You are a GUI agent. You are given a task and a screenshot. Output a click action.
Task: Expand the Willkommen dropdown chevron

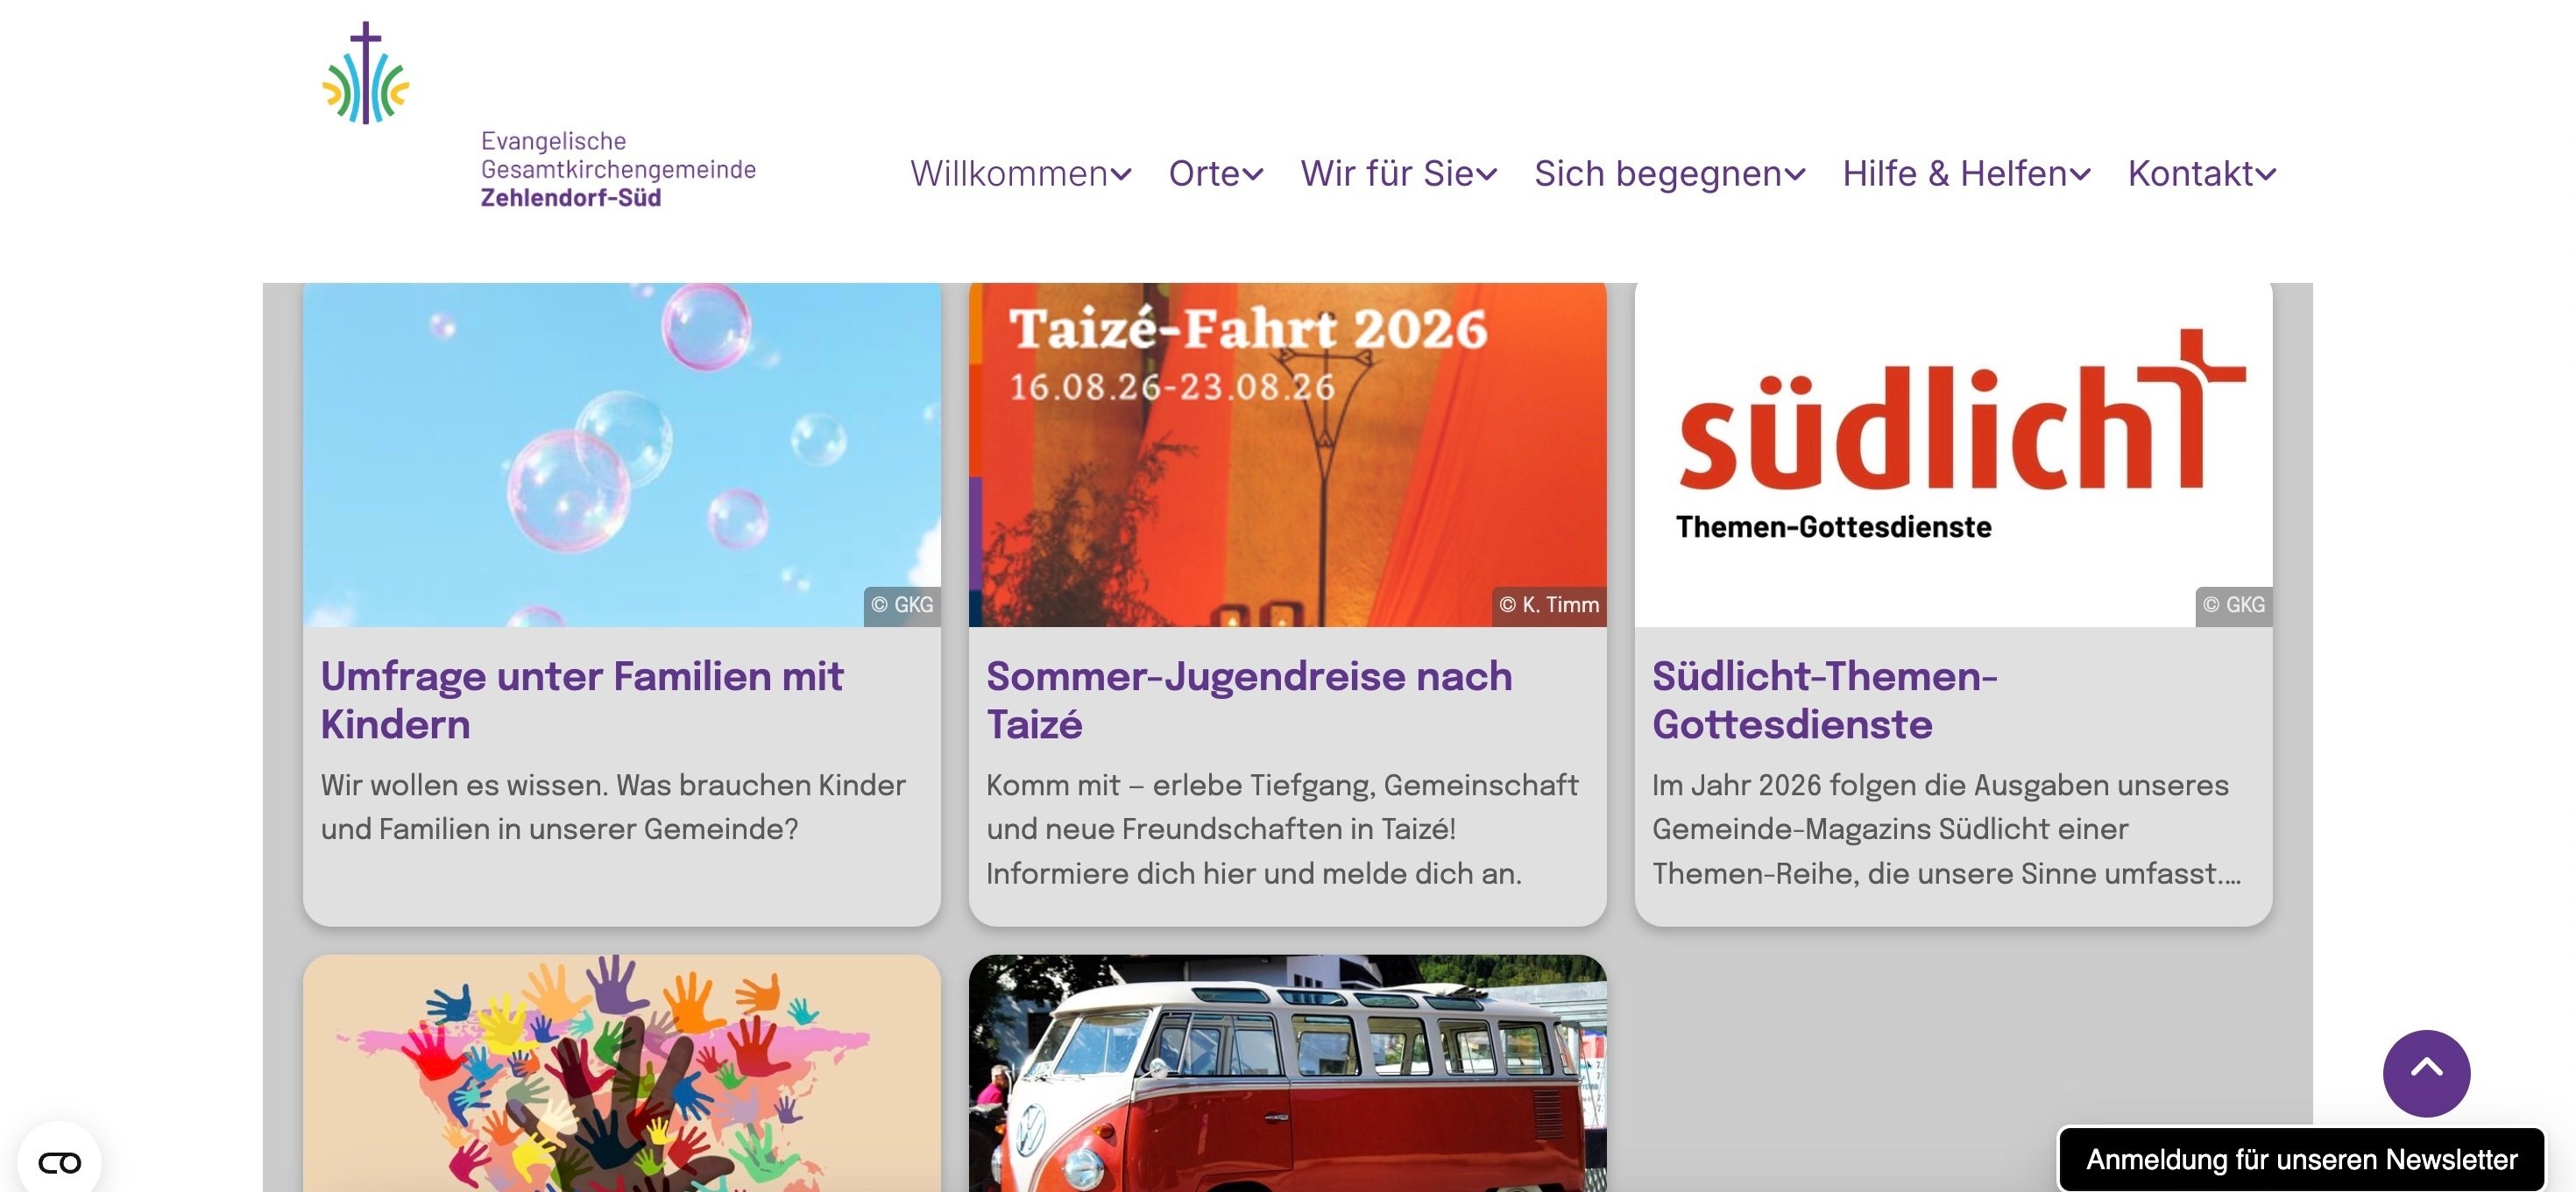[1121, 175]
